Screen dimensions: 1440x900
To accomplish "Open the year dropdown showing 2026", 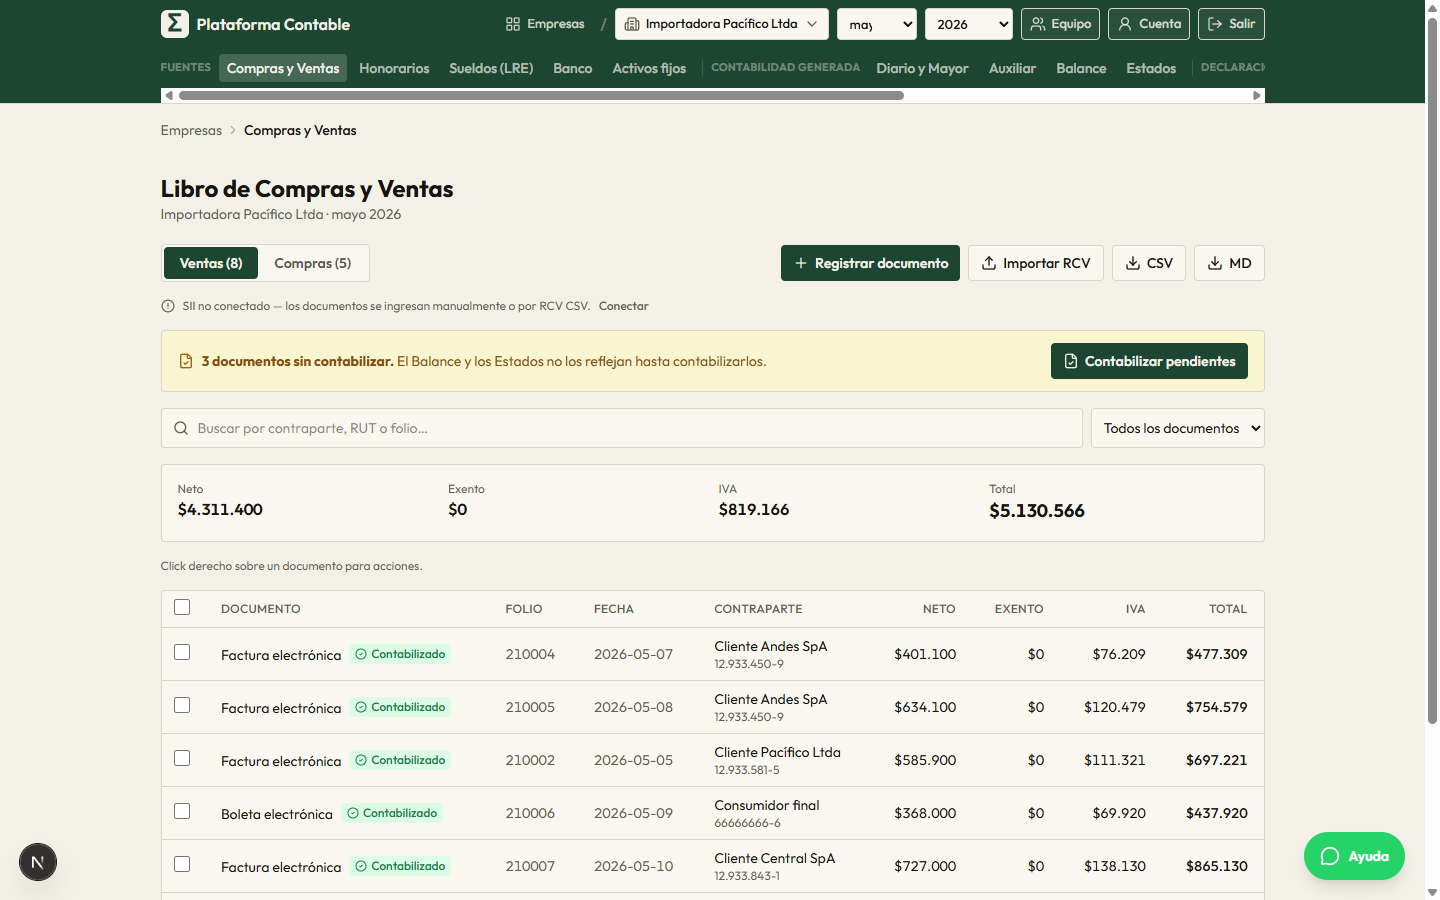I will [x=969, y=24].
